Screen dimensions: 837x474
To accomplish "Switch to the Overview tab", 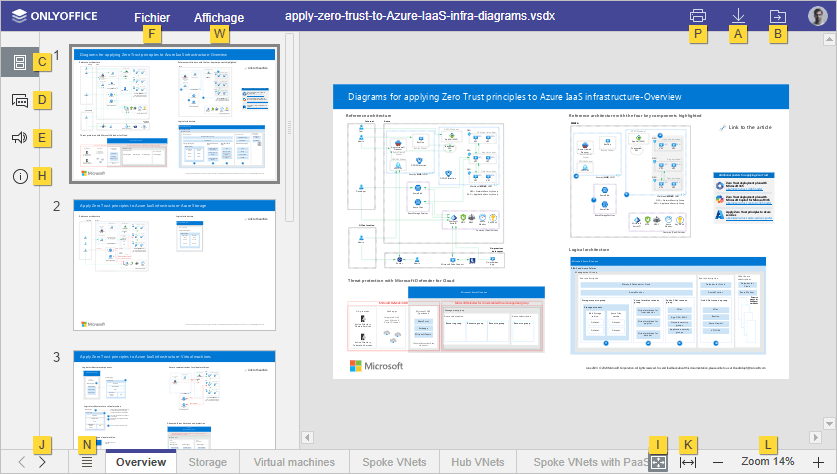I will [x=141, y=462].
